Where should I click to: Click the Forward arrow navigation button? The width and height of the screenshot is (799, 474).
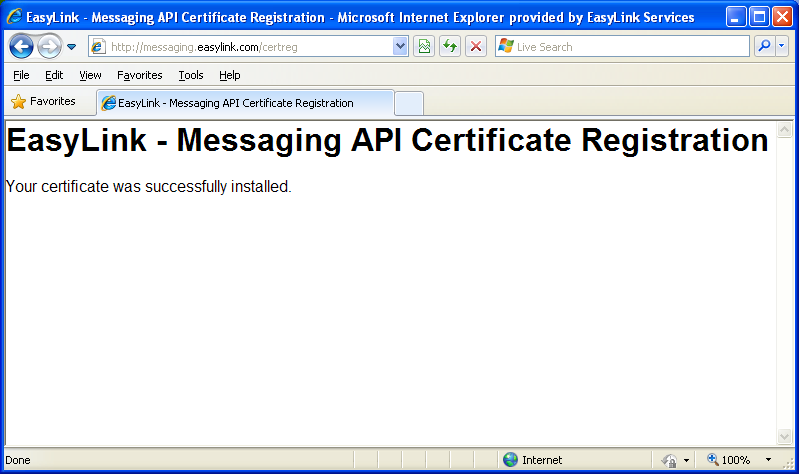[49, 47]
